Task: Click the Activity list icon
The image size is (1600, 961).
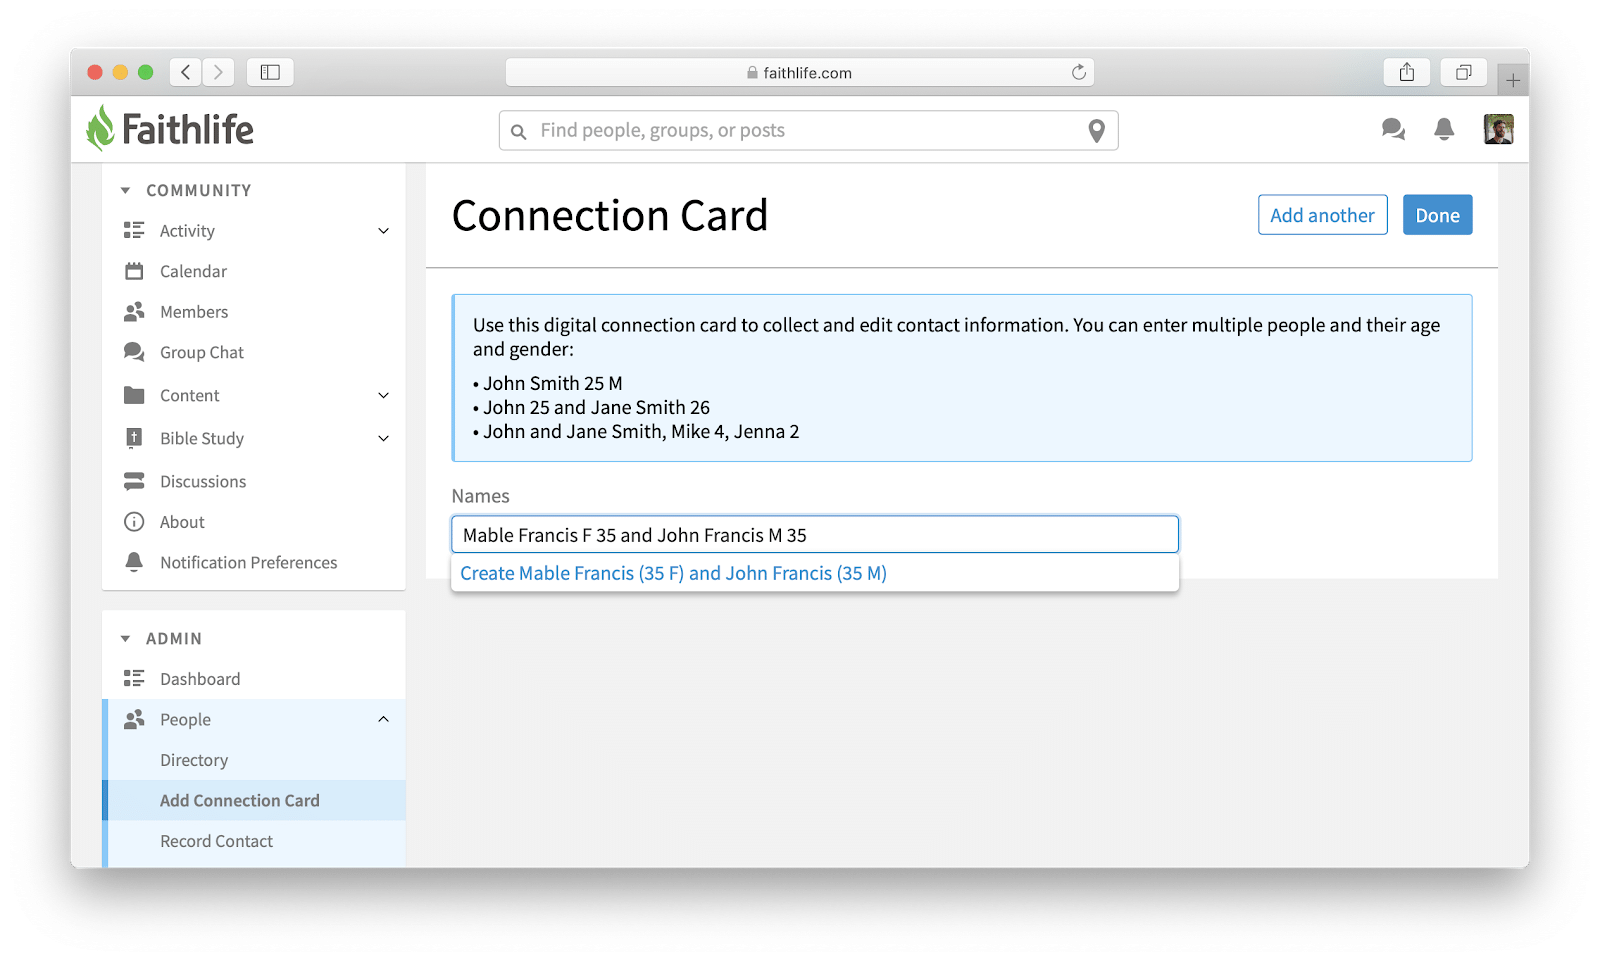Action: click(134, 231)
